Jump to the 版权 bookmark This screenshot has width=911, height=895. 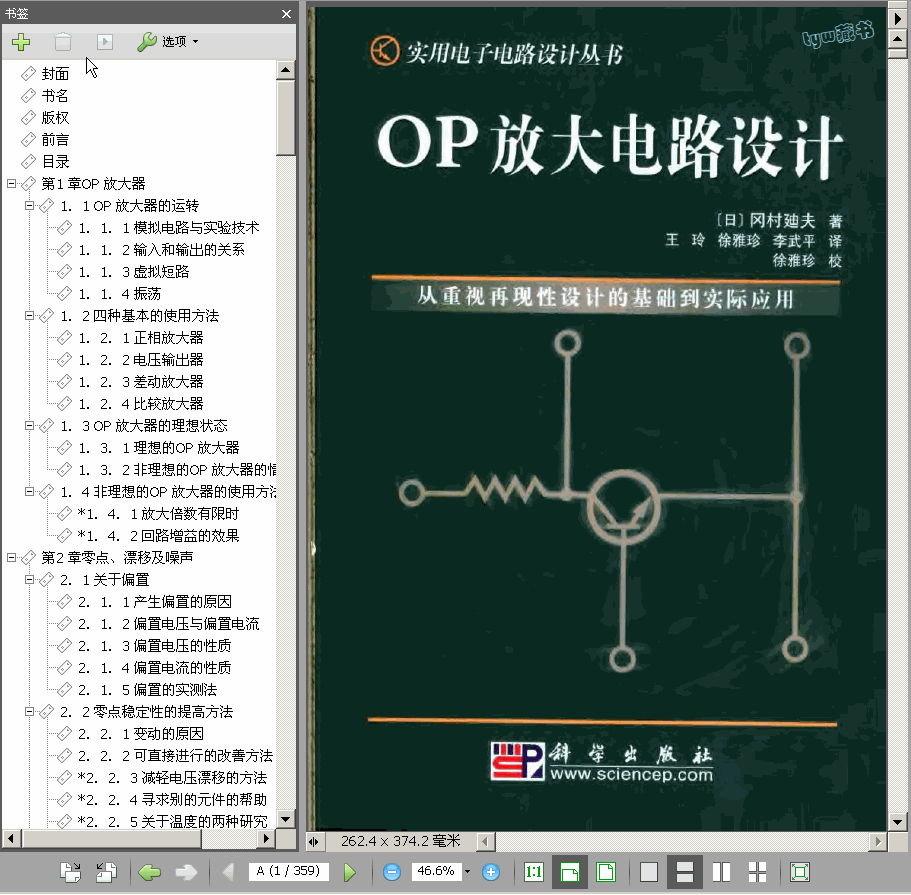pos(55,118)
